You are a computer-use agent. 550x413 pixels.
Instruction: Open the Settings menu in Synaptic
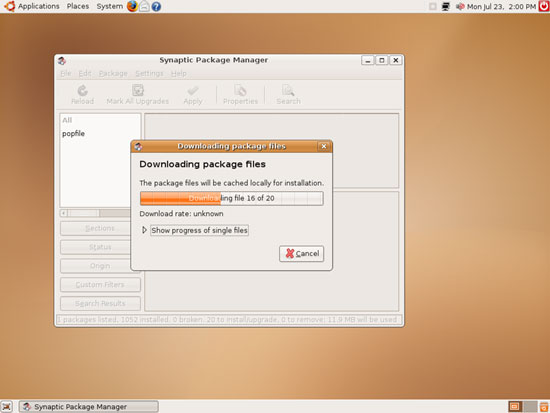(x=149, y=73)
